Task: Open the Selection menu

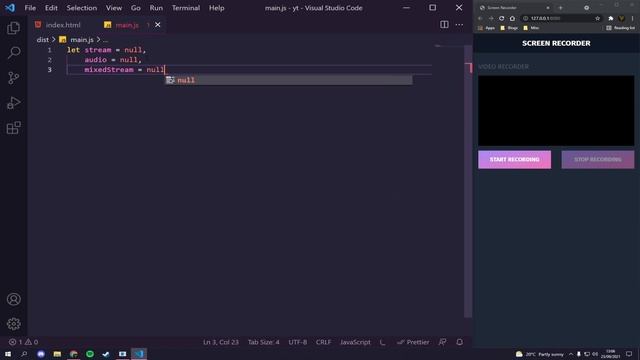Action: (82, 8)
